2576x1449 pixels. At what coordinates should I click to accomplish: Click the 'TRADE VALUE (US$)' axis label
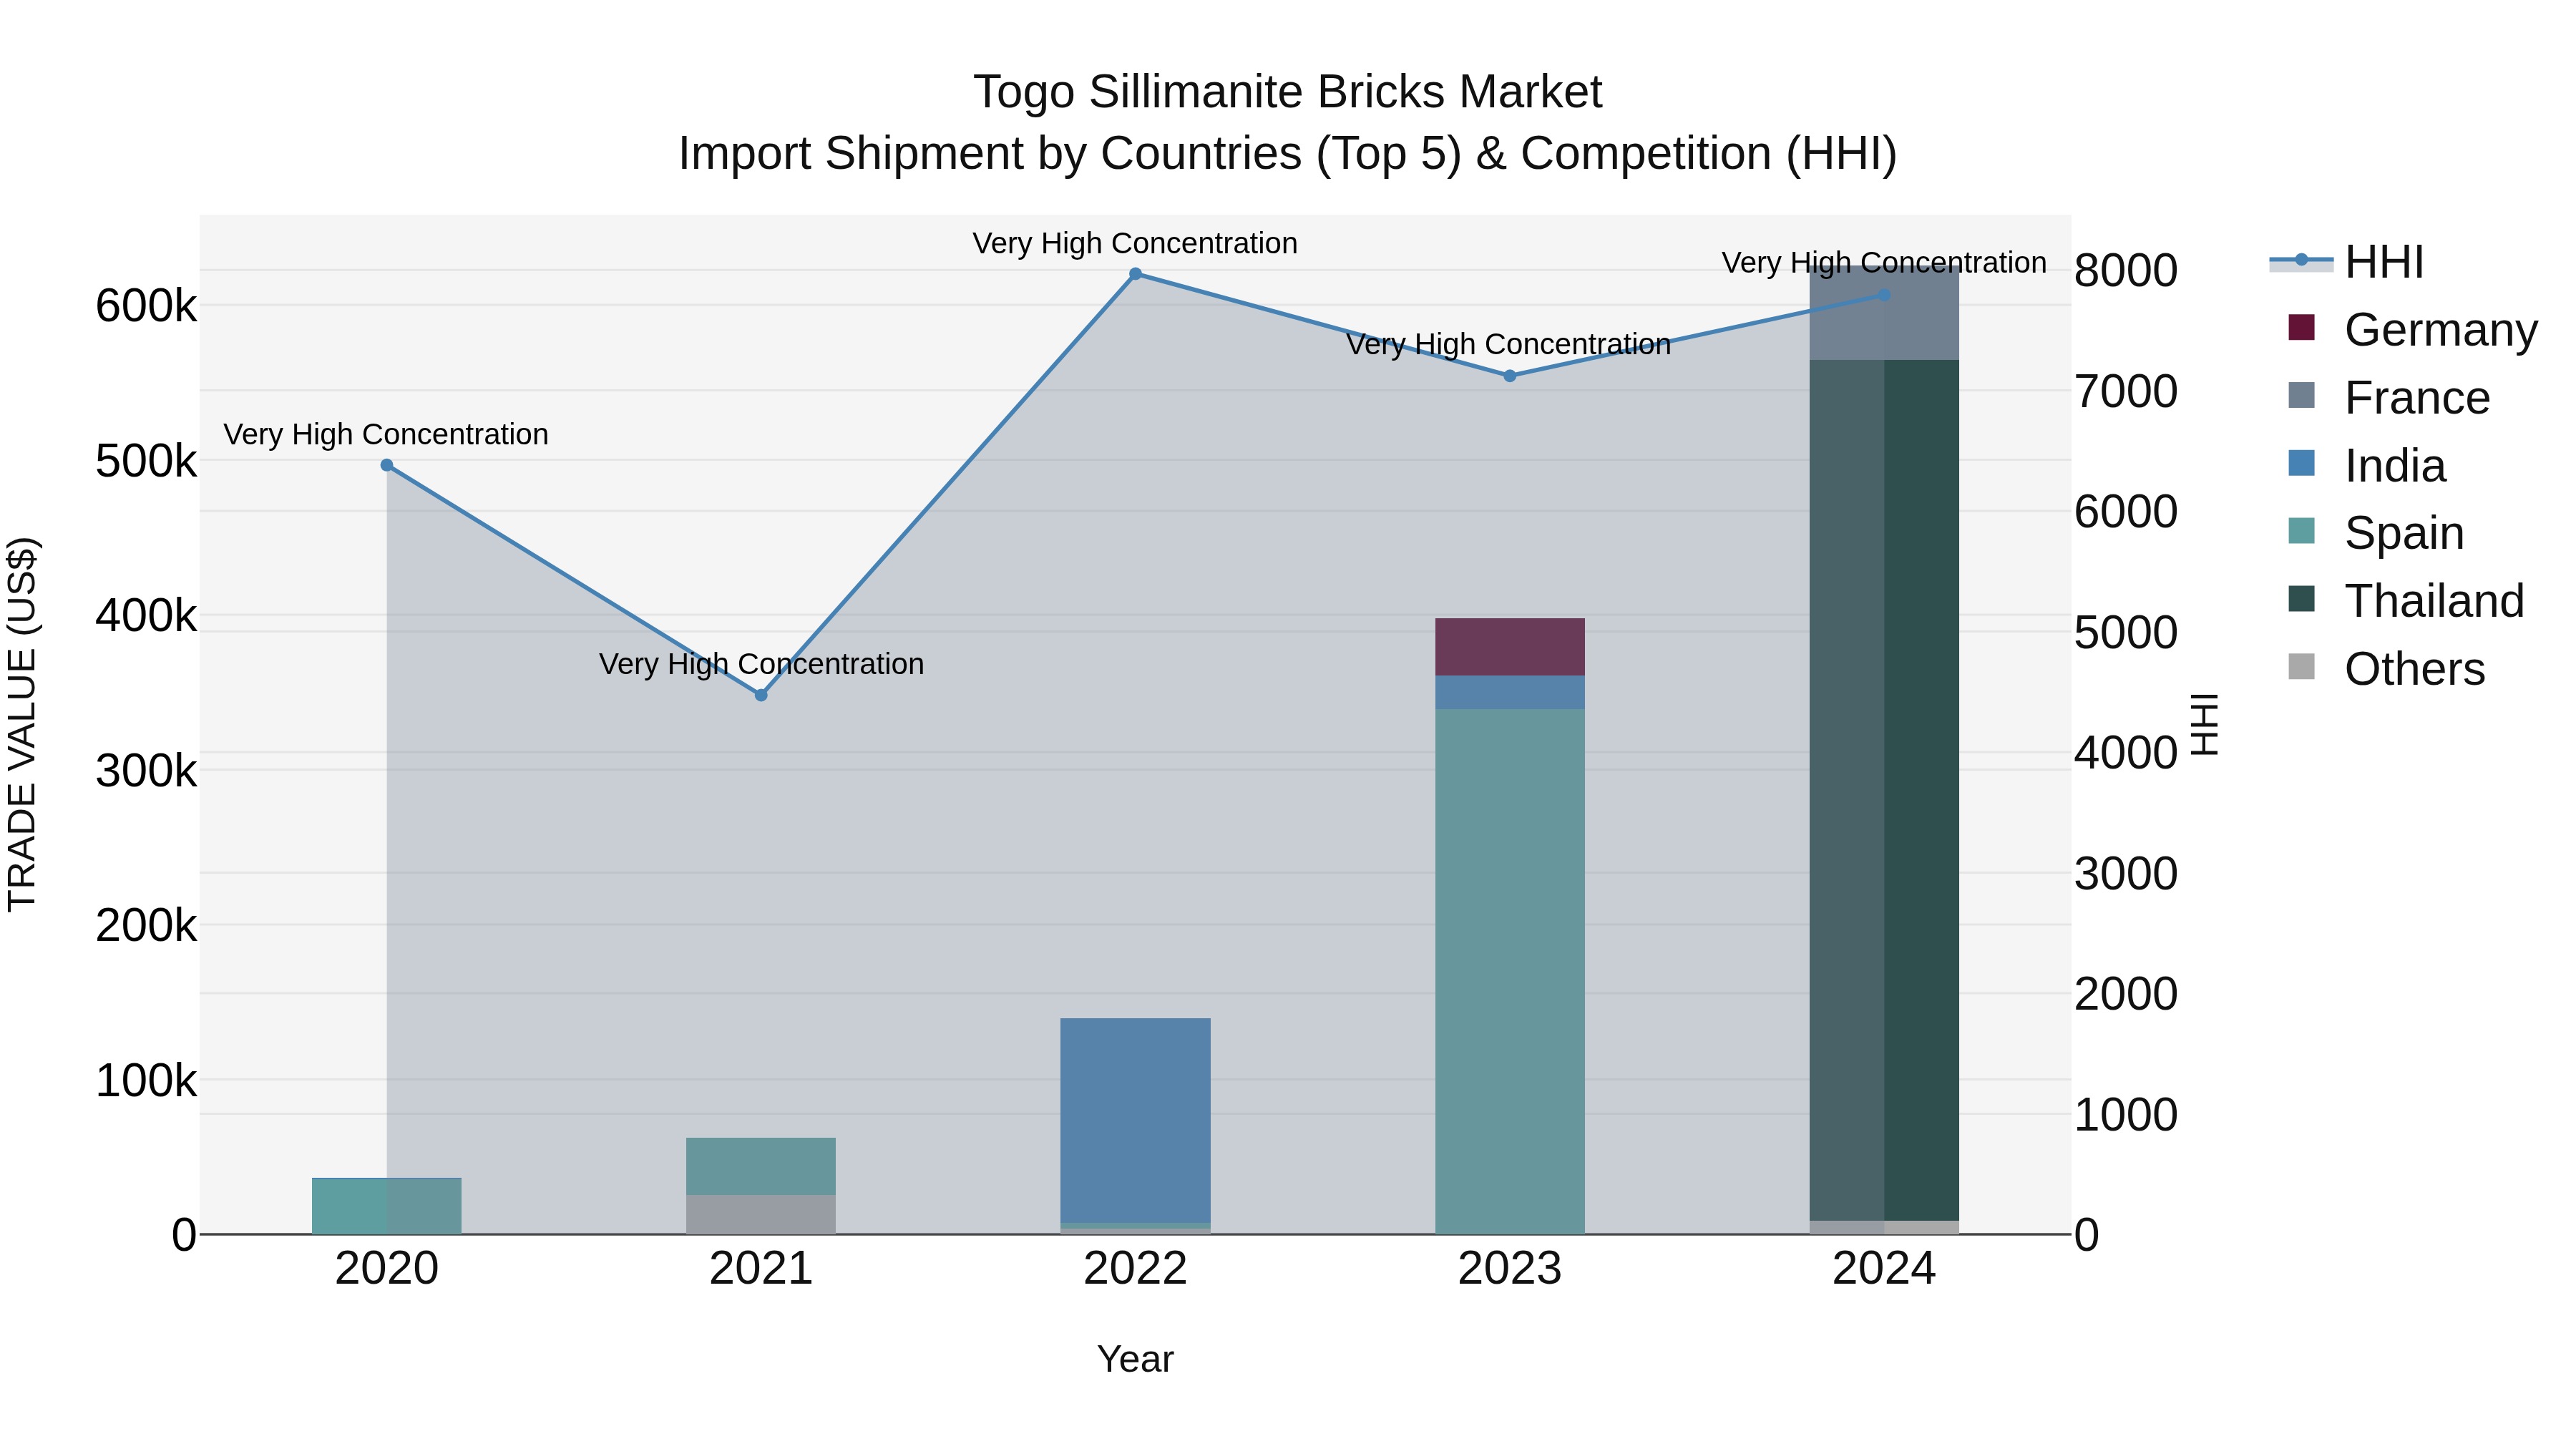[x=22, y=724]
